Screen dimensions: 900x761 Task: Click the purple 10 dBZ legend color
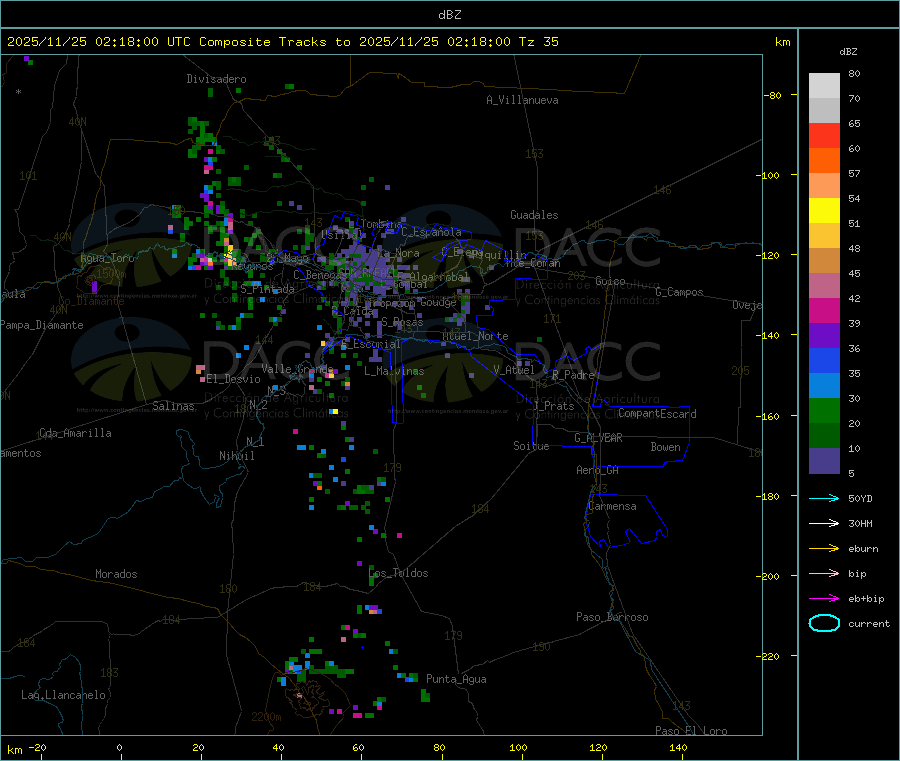(x=824, y=461)
